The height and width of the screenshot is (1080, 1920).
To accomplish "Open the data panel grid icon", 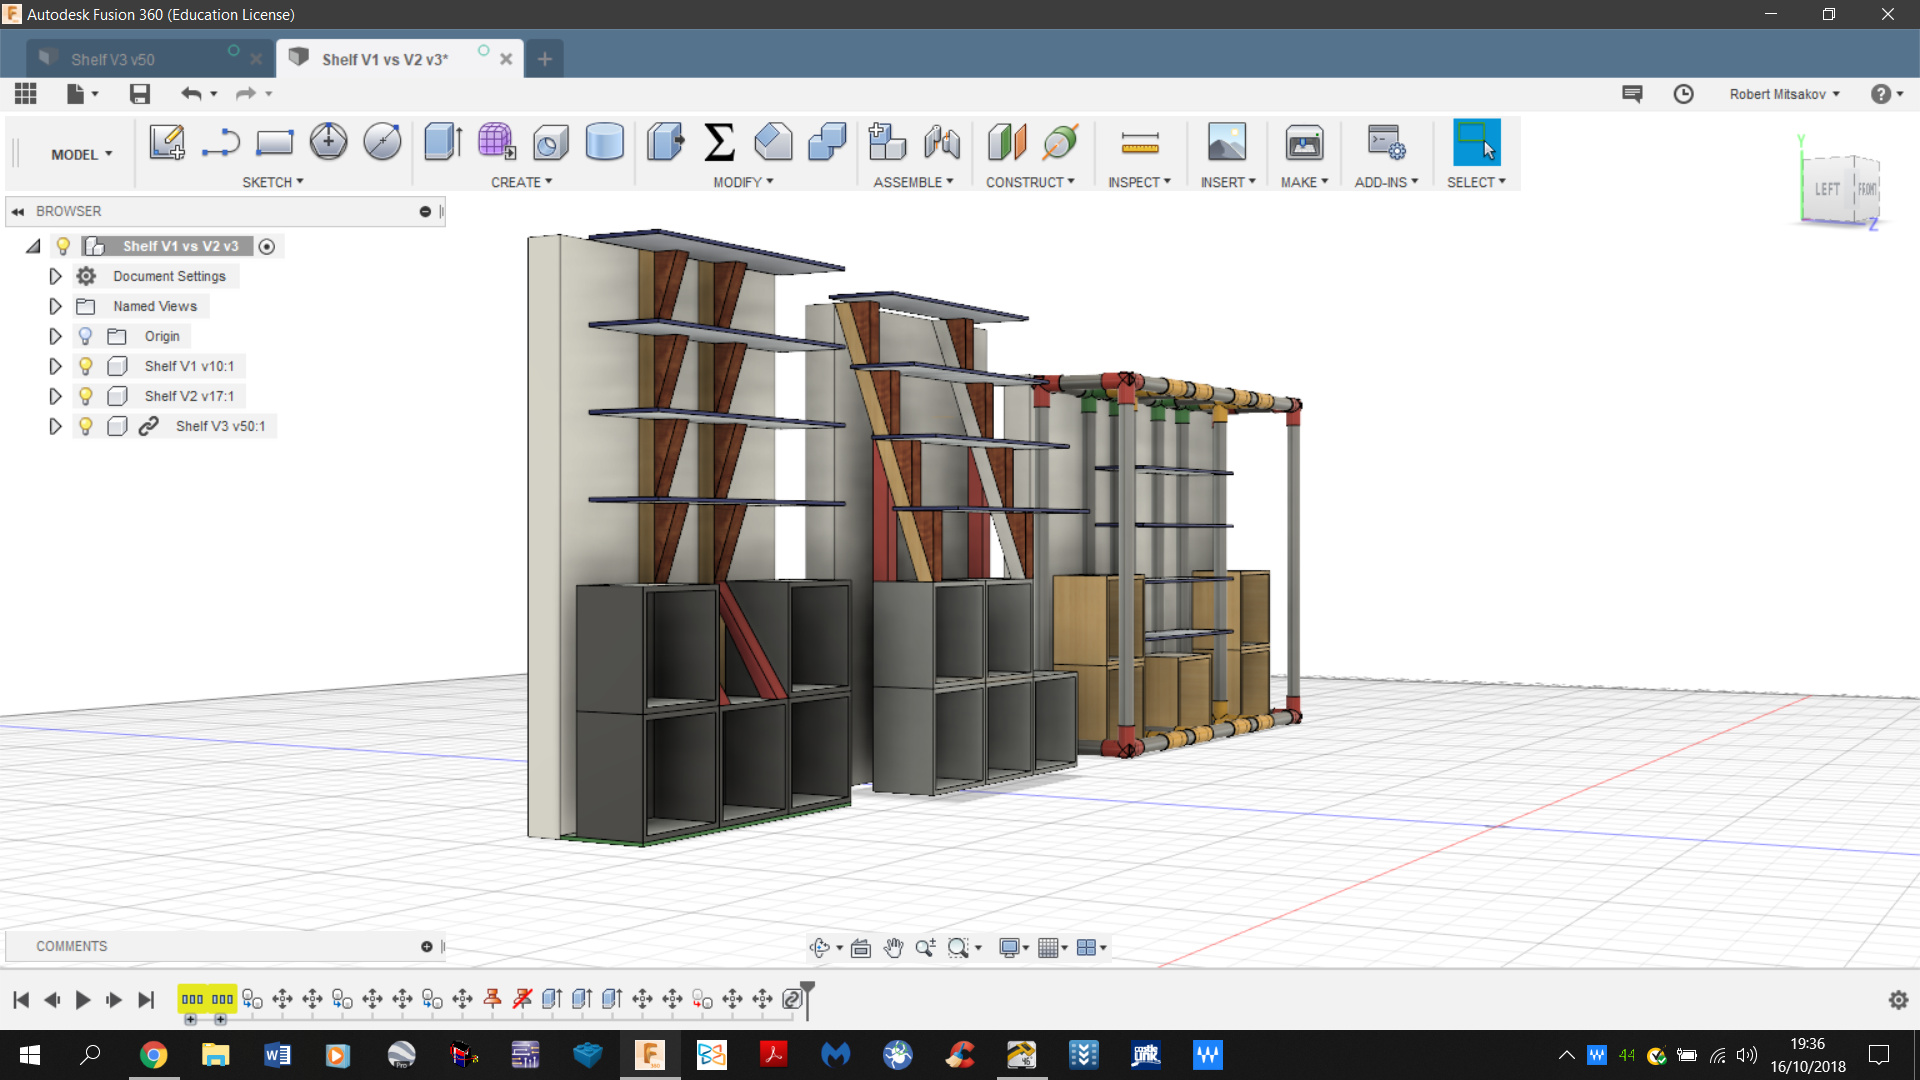I will [26, 94].
